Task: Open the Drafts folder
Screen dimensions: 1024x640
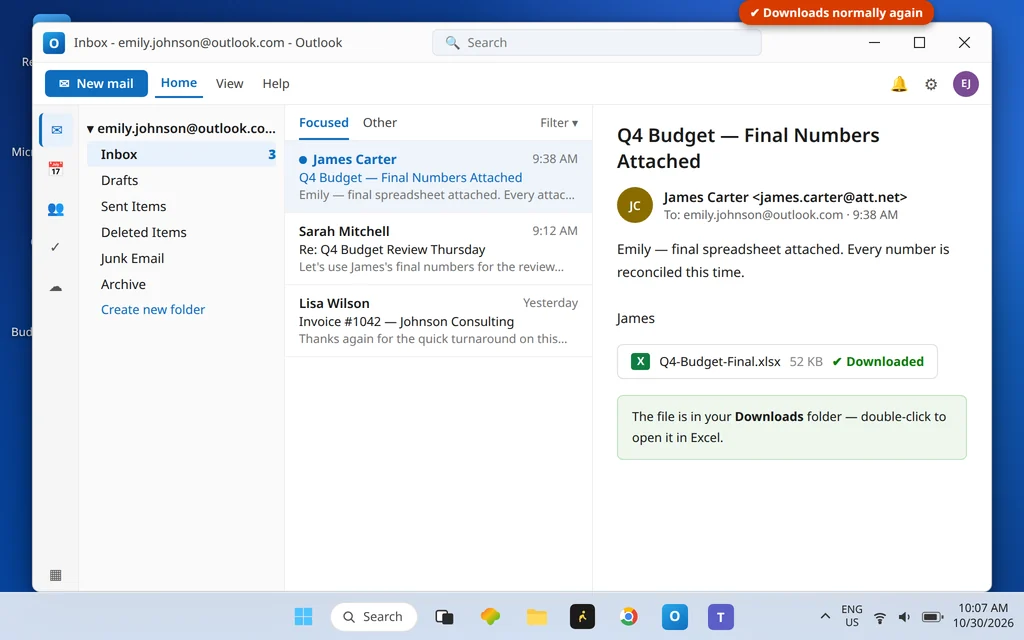Action: pos(182,180)
